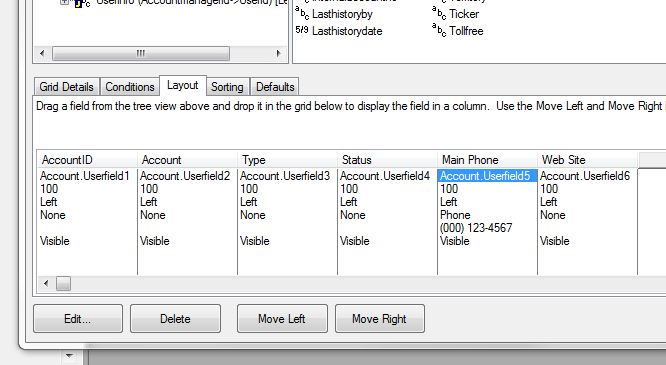Screen dimensions: 666x365
Task: Click the Edit... button
Action: tap(78, 318)
